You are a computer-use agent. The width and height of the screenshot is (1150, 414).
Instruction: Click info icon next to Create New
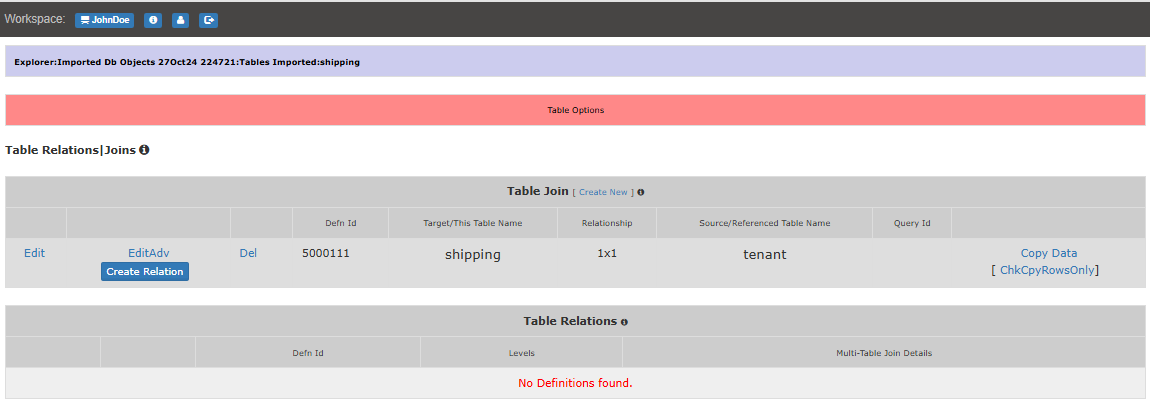(x=641, y=192)
